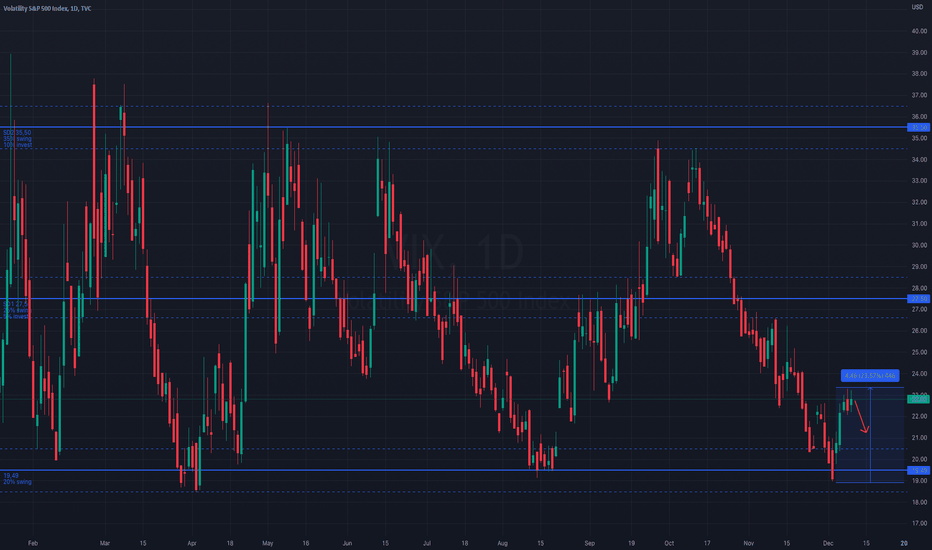Click the 39.00 price axis label
Screen dimensions: 932x550
(x=919, y=52)
